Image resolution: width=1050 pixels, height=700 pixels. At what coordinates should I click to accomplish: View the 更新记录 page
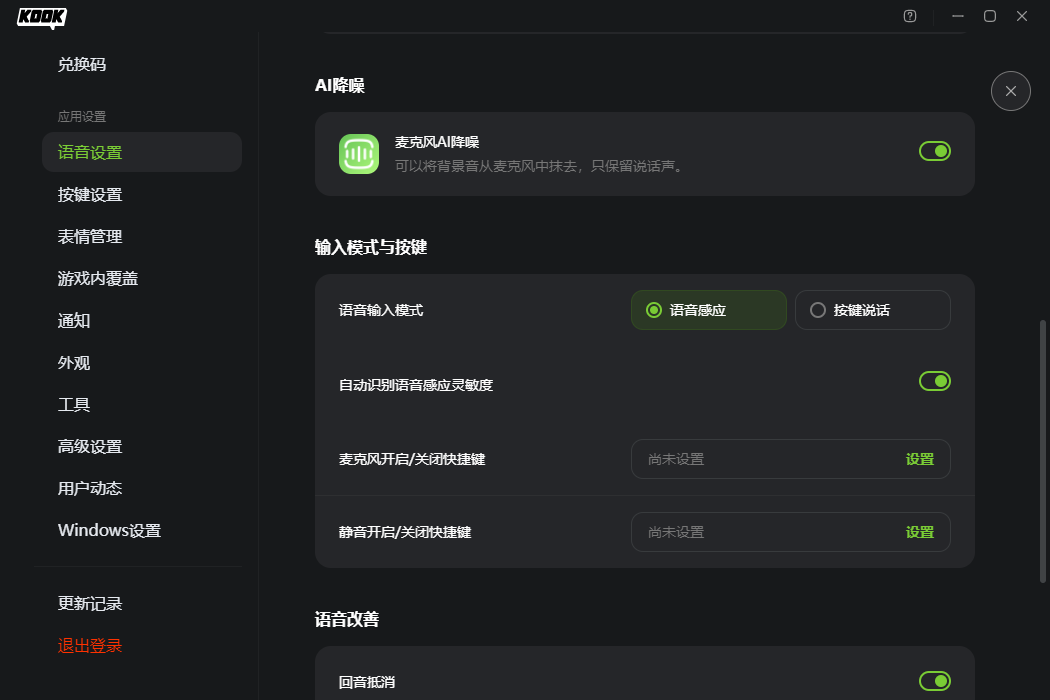[x=88, y=603]
